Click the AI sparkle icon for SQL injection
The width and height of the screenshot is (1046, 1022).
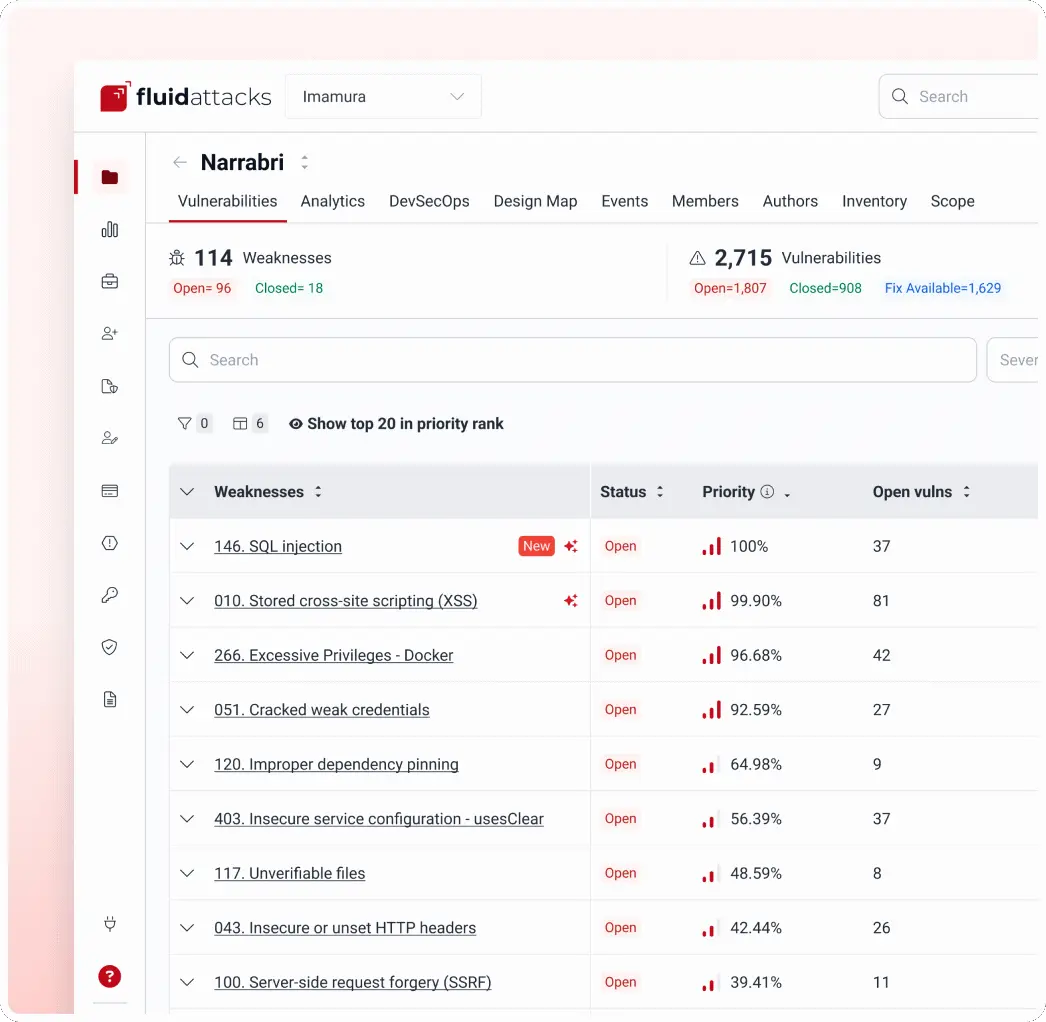pos(570,546)
